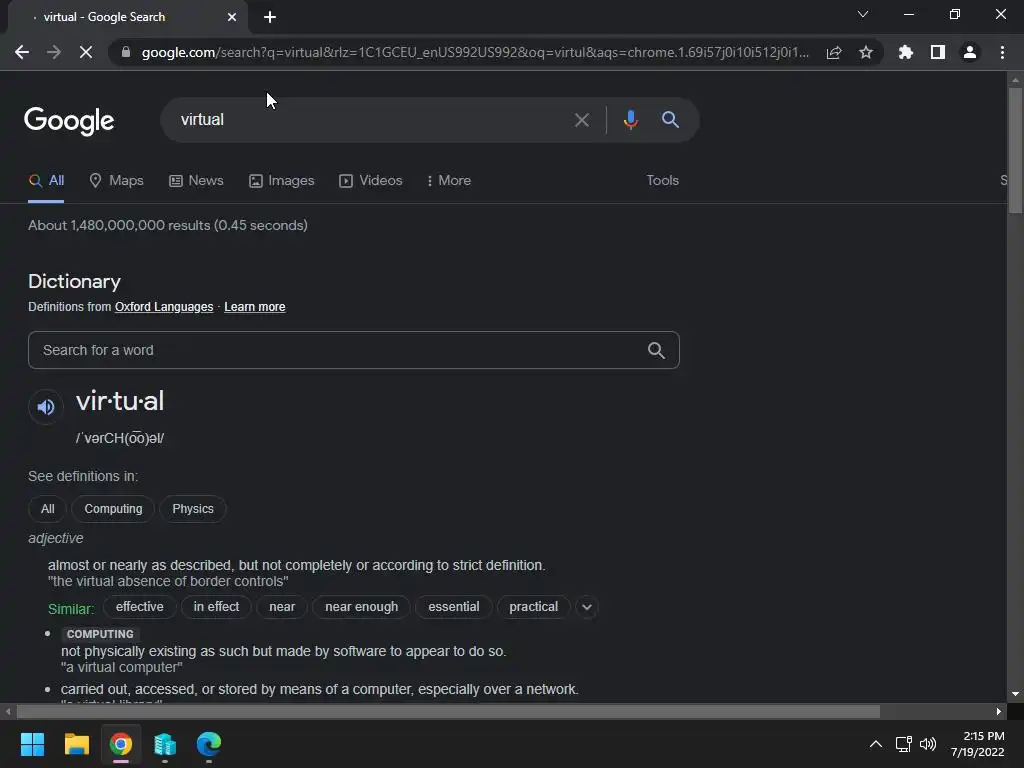The height and width of the screenshot is (768, 1024).
Task: Go back to the previous page
Action: click(x=22, y=52)
